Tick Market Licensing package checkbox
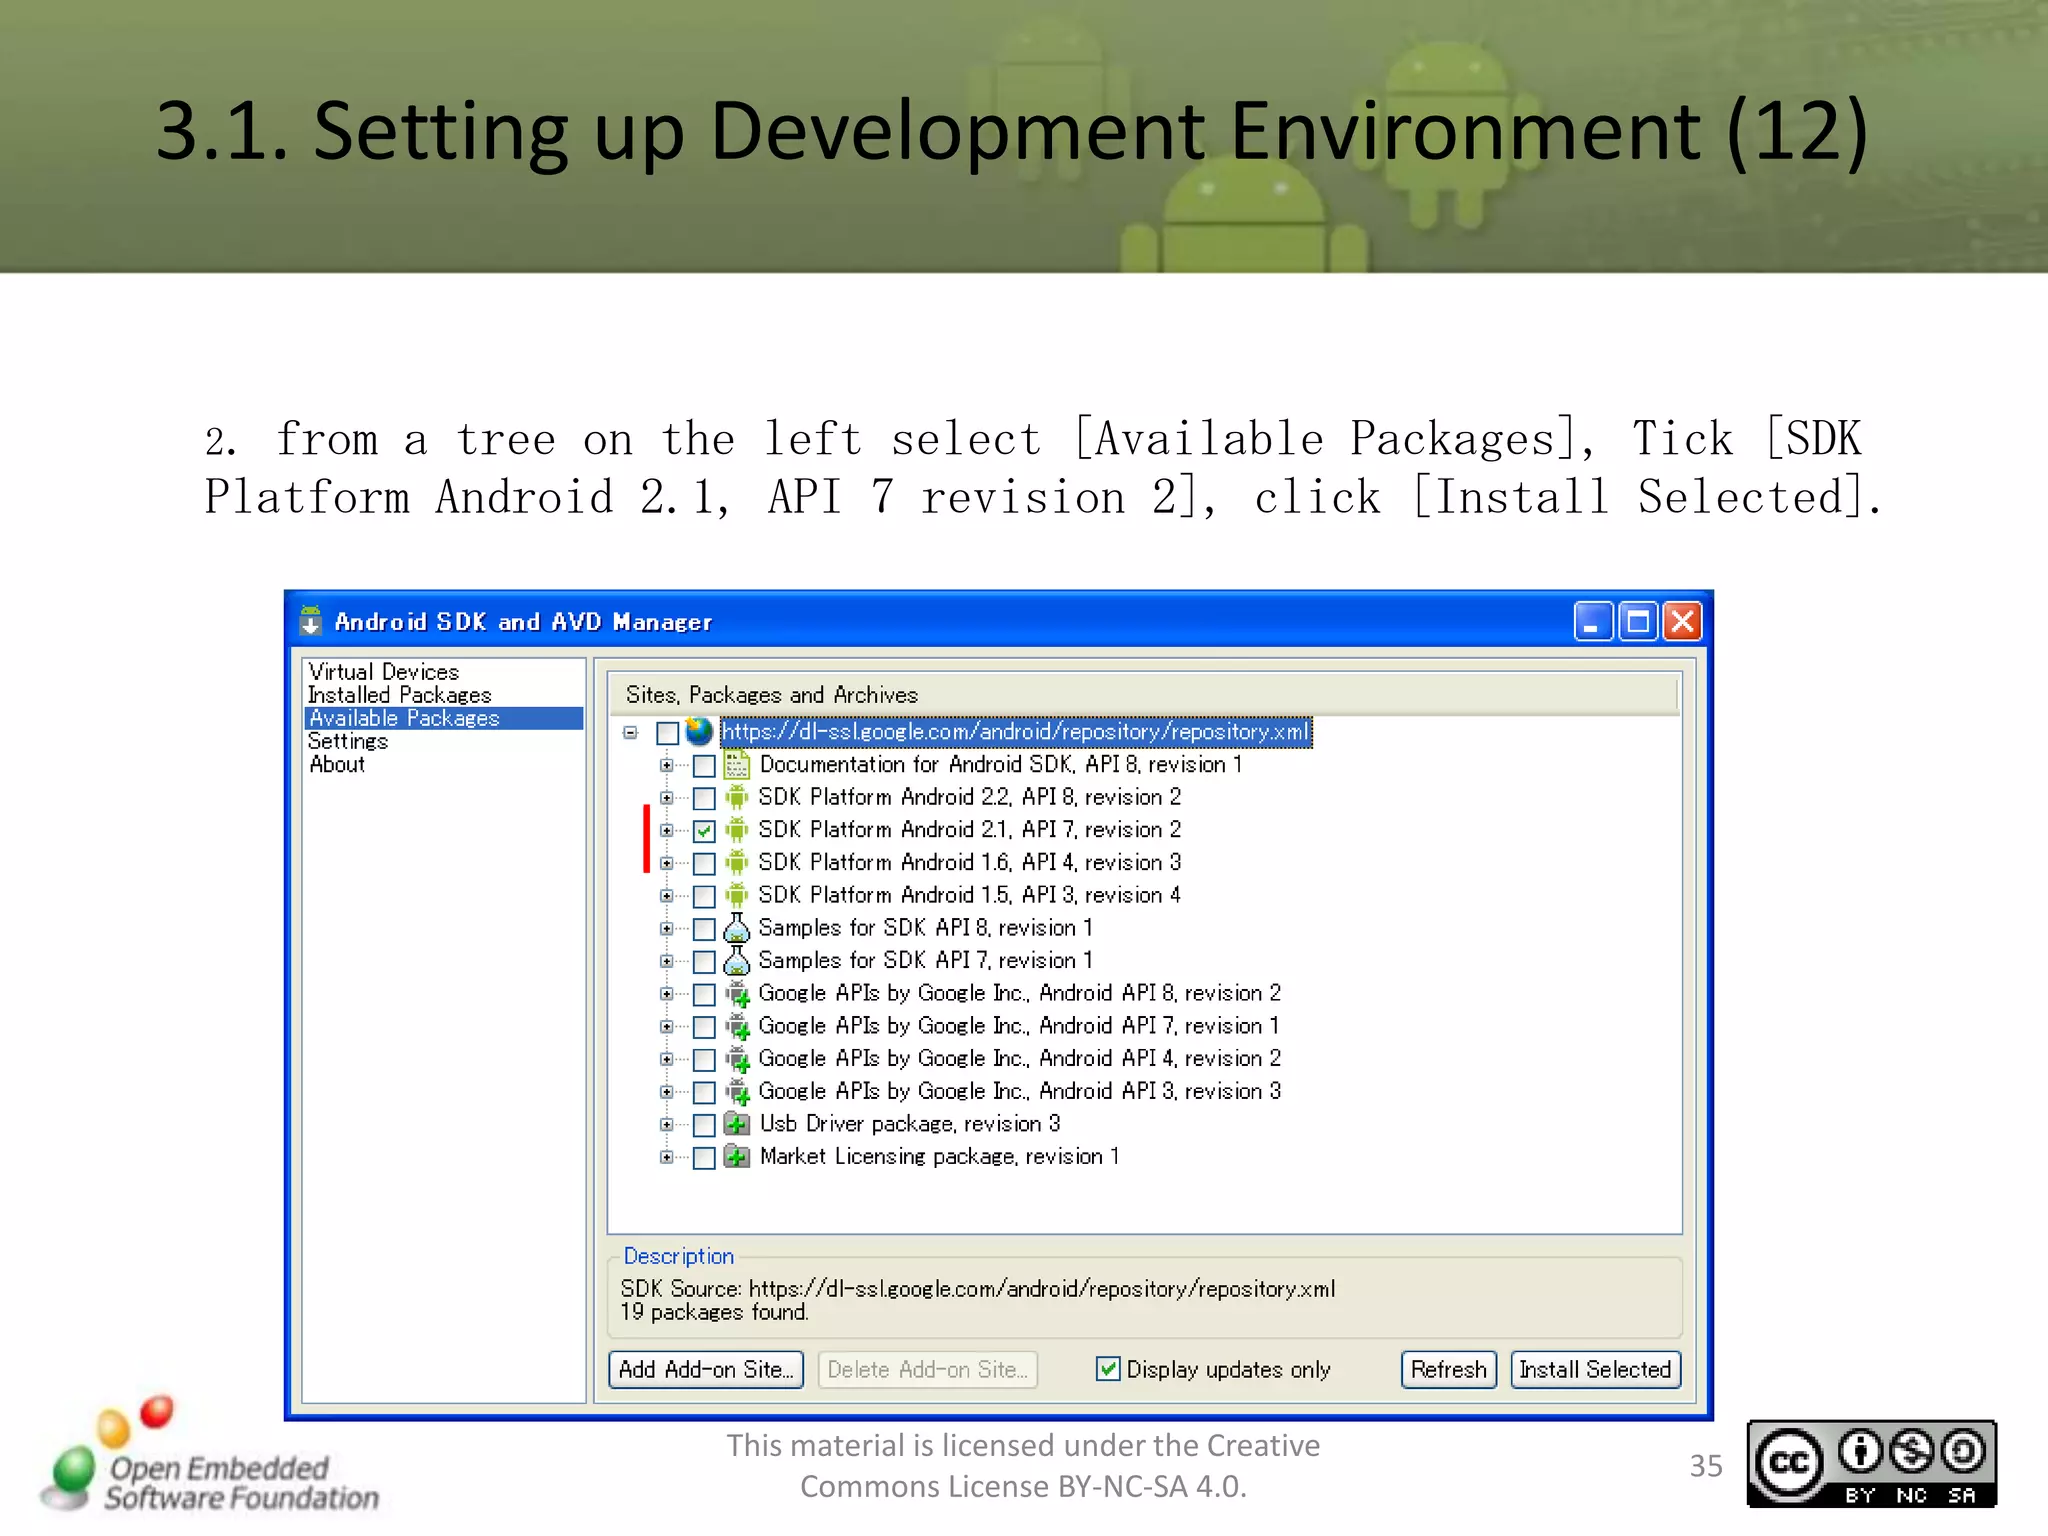This screenshot has height=1536, width=2048. click(704, 1158)
